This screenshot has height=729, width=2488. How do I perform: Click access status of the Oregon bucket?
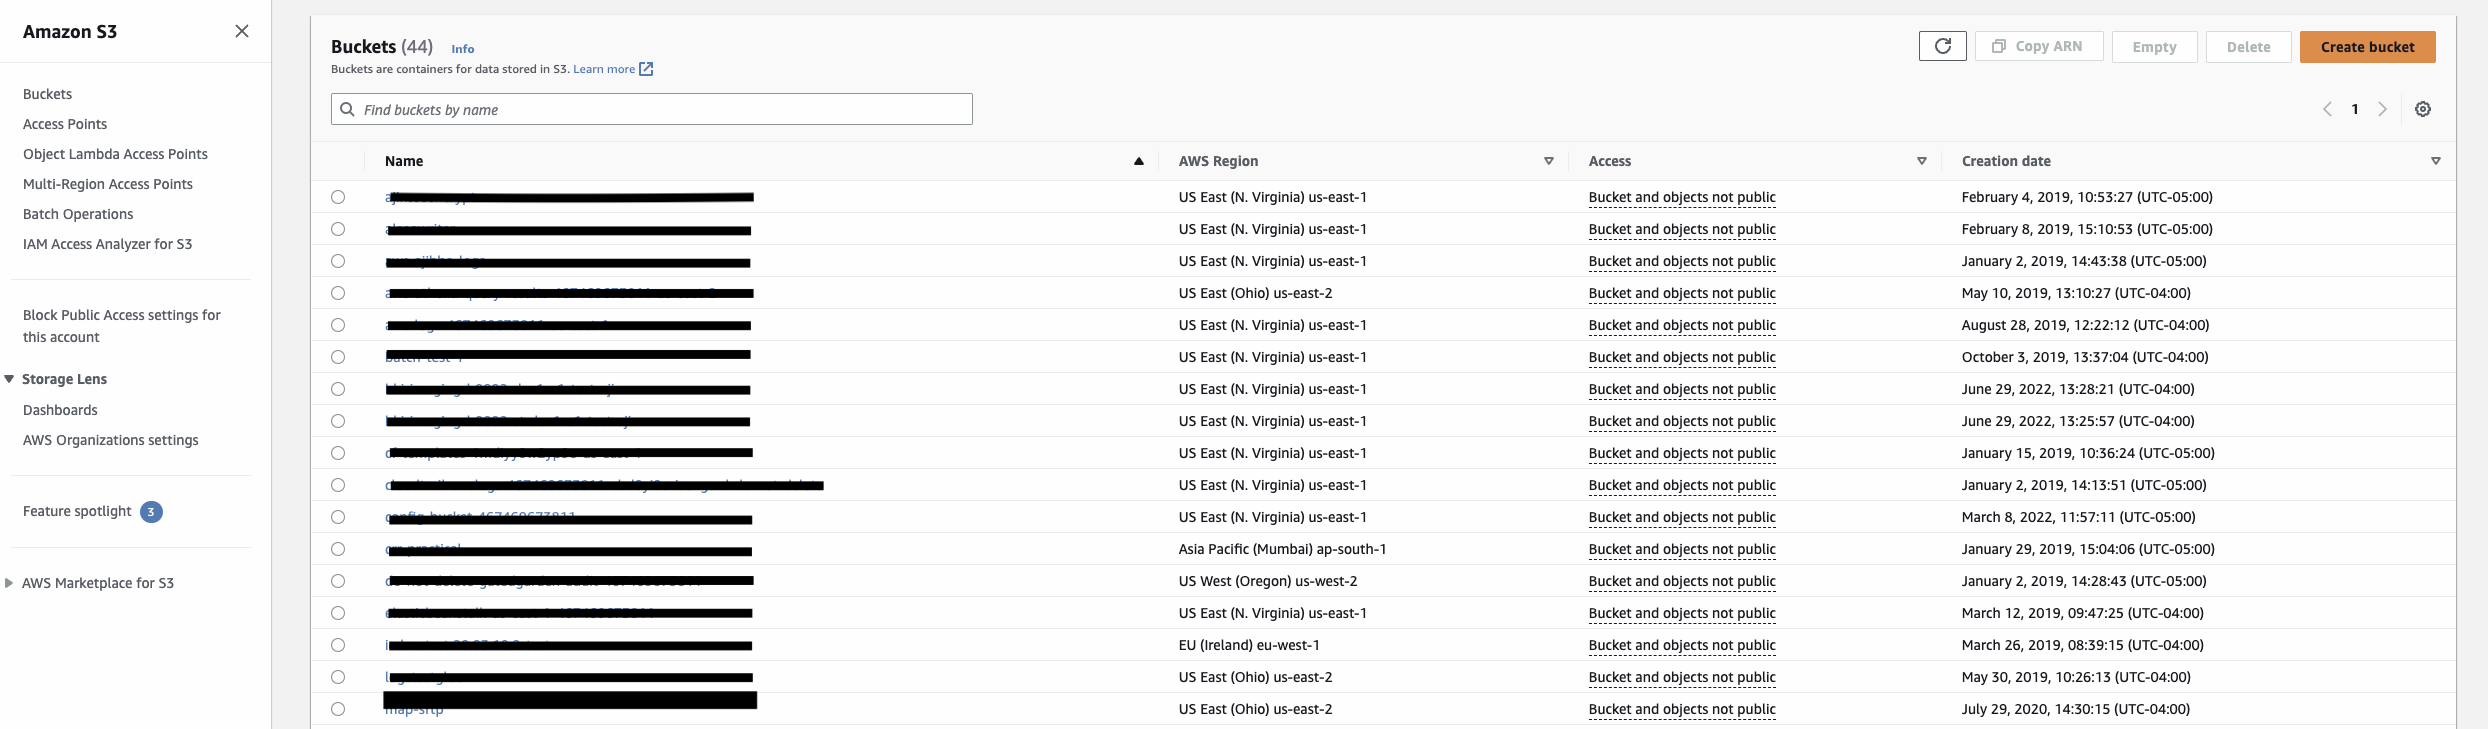1682,581
